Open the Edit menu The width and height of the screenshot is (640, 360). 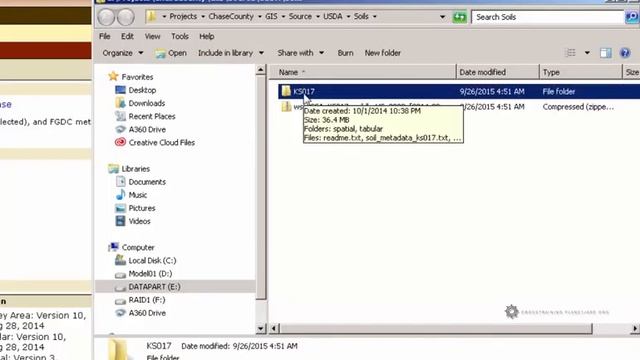[127, 36]
